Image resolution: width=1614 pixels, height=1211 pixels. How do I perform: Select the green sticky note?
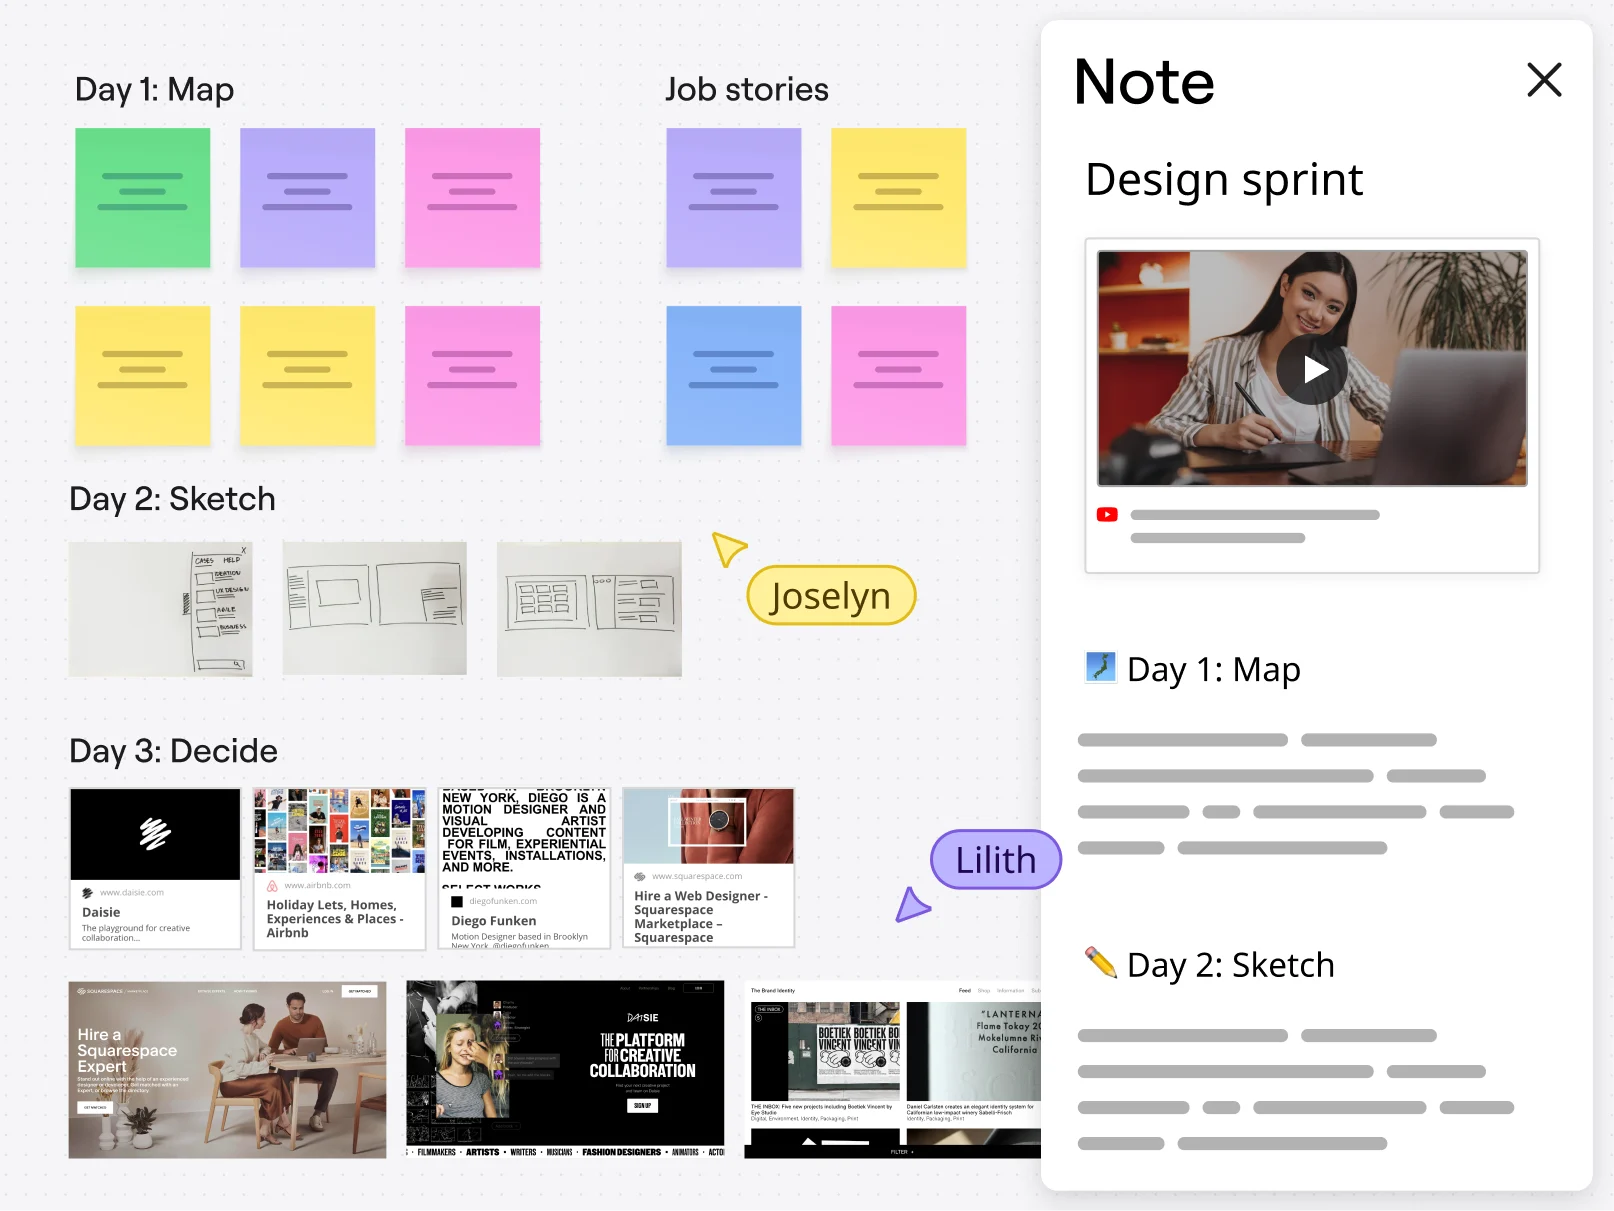[143, 198]
